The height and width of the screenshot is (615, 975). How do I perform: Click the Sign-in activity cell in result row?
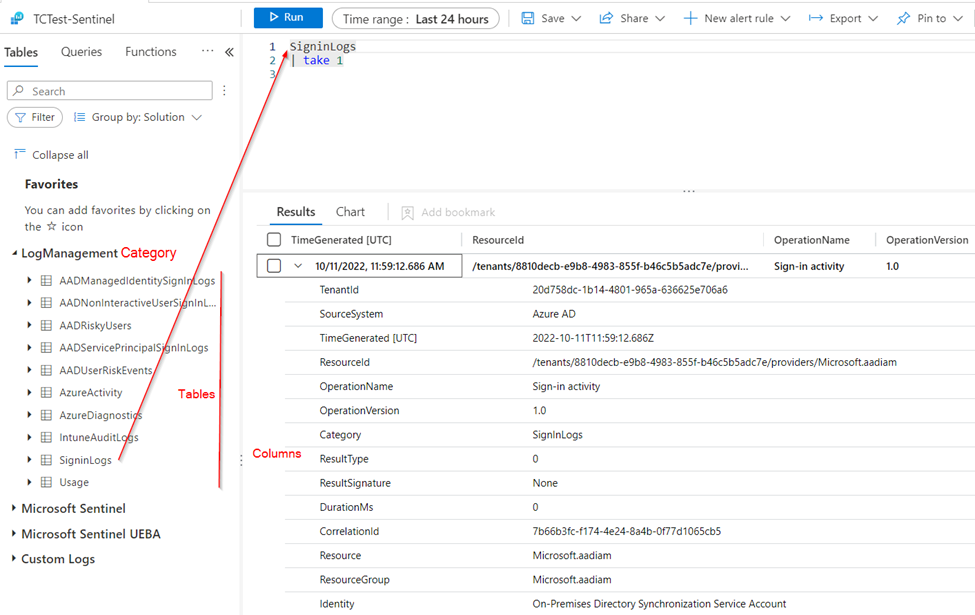[x=809, y=266]
